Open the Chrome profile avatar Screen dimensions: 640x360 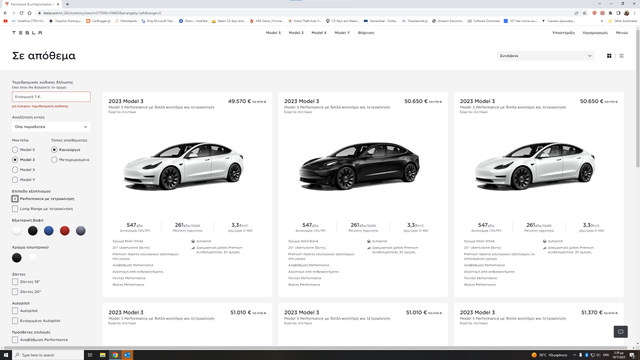point(627,13)
